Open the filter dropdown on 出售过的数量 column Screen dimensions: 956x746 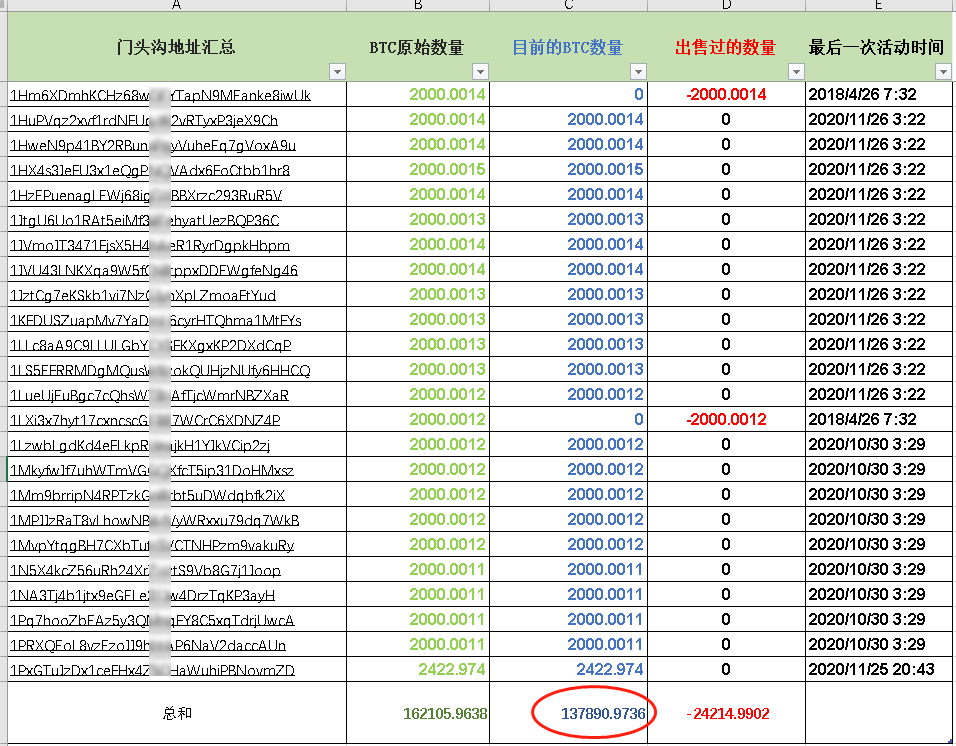click(x=796, y=71)
